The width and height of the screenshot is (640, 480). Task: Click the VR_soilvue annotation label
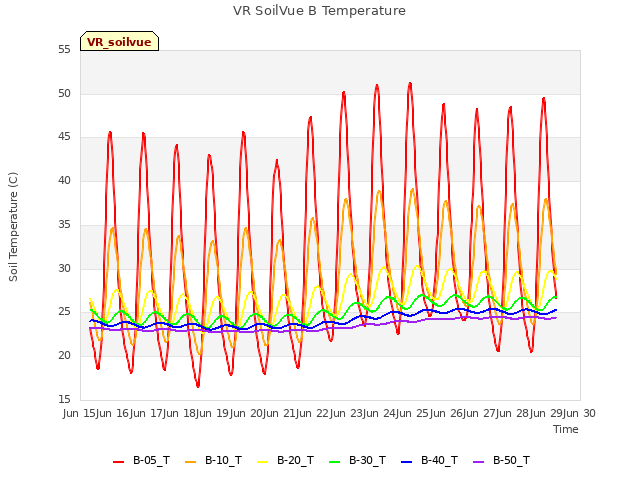click(x=119, y=42)
